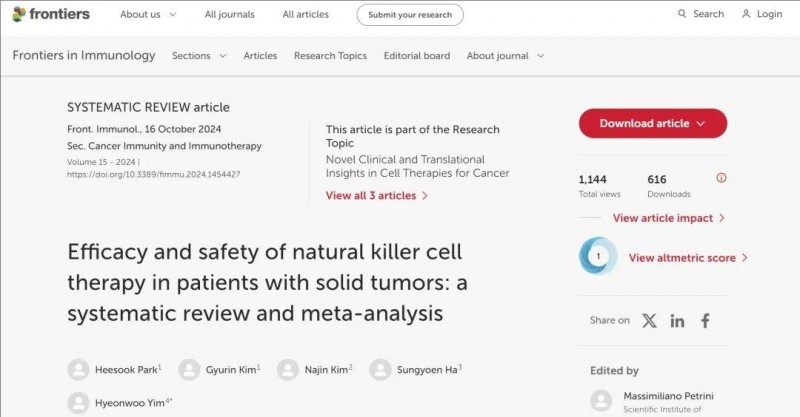Open Gyurin Kim's author avatar
800x417 pixels.
[189, 370]
